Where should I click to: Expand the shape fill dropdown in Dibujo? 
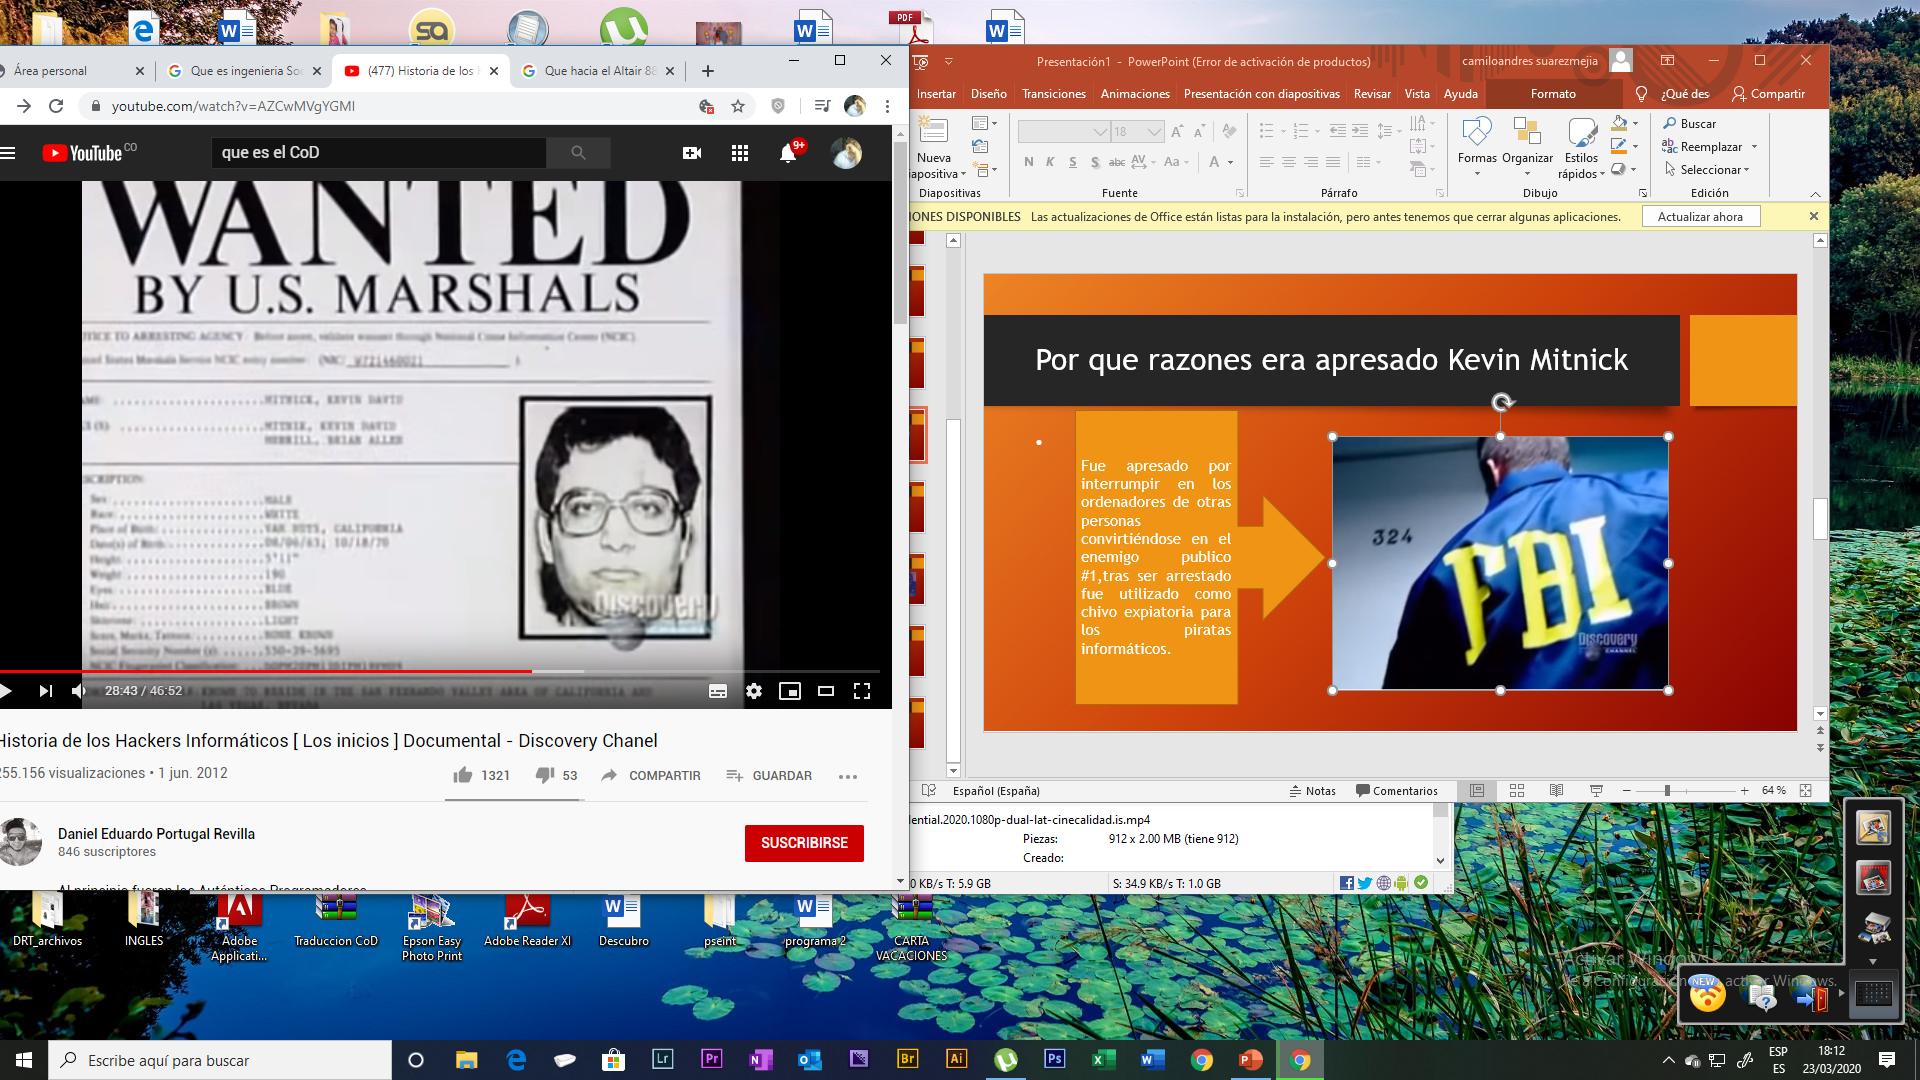click(1635, 124)
